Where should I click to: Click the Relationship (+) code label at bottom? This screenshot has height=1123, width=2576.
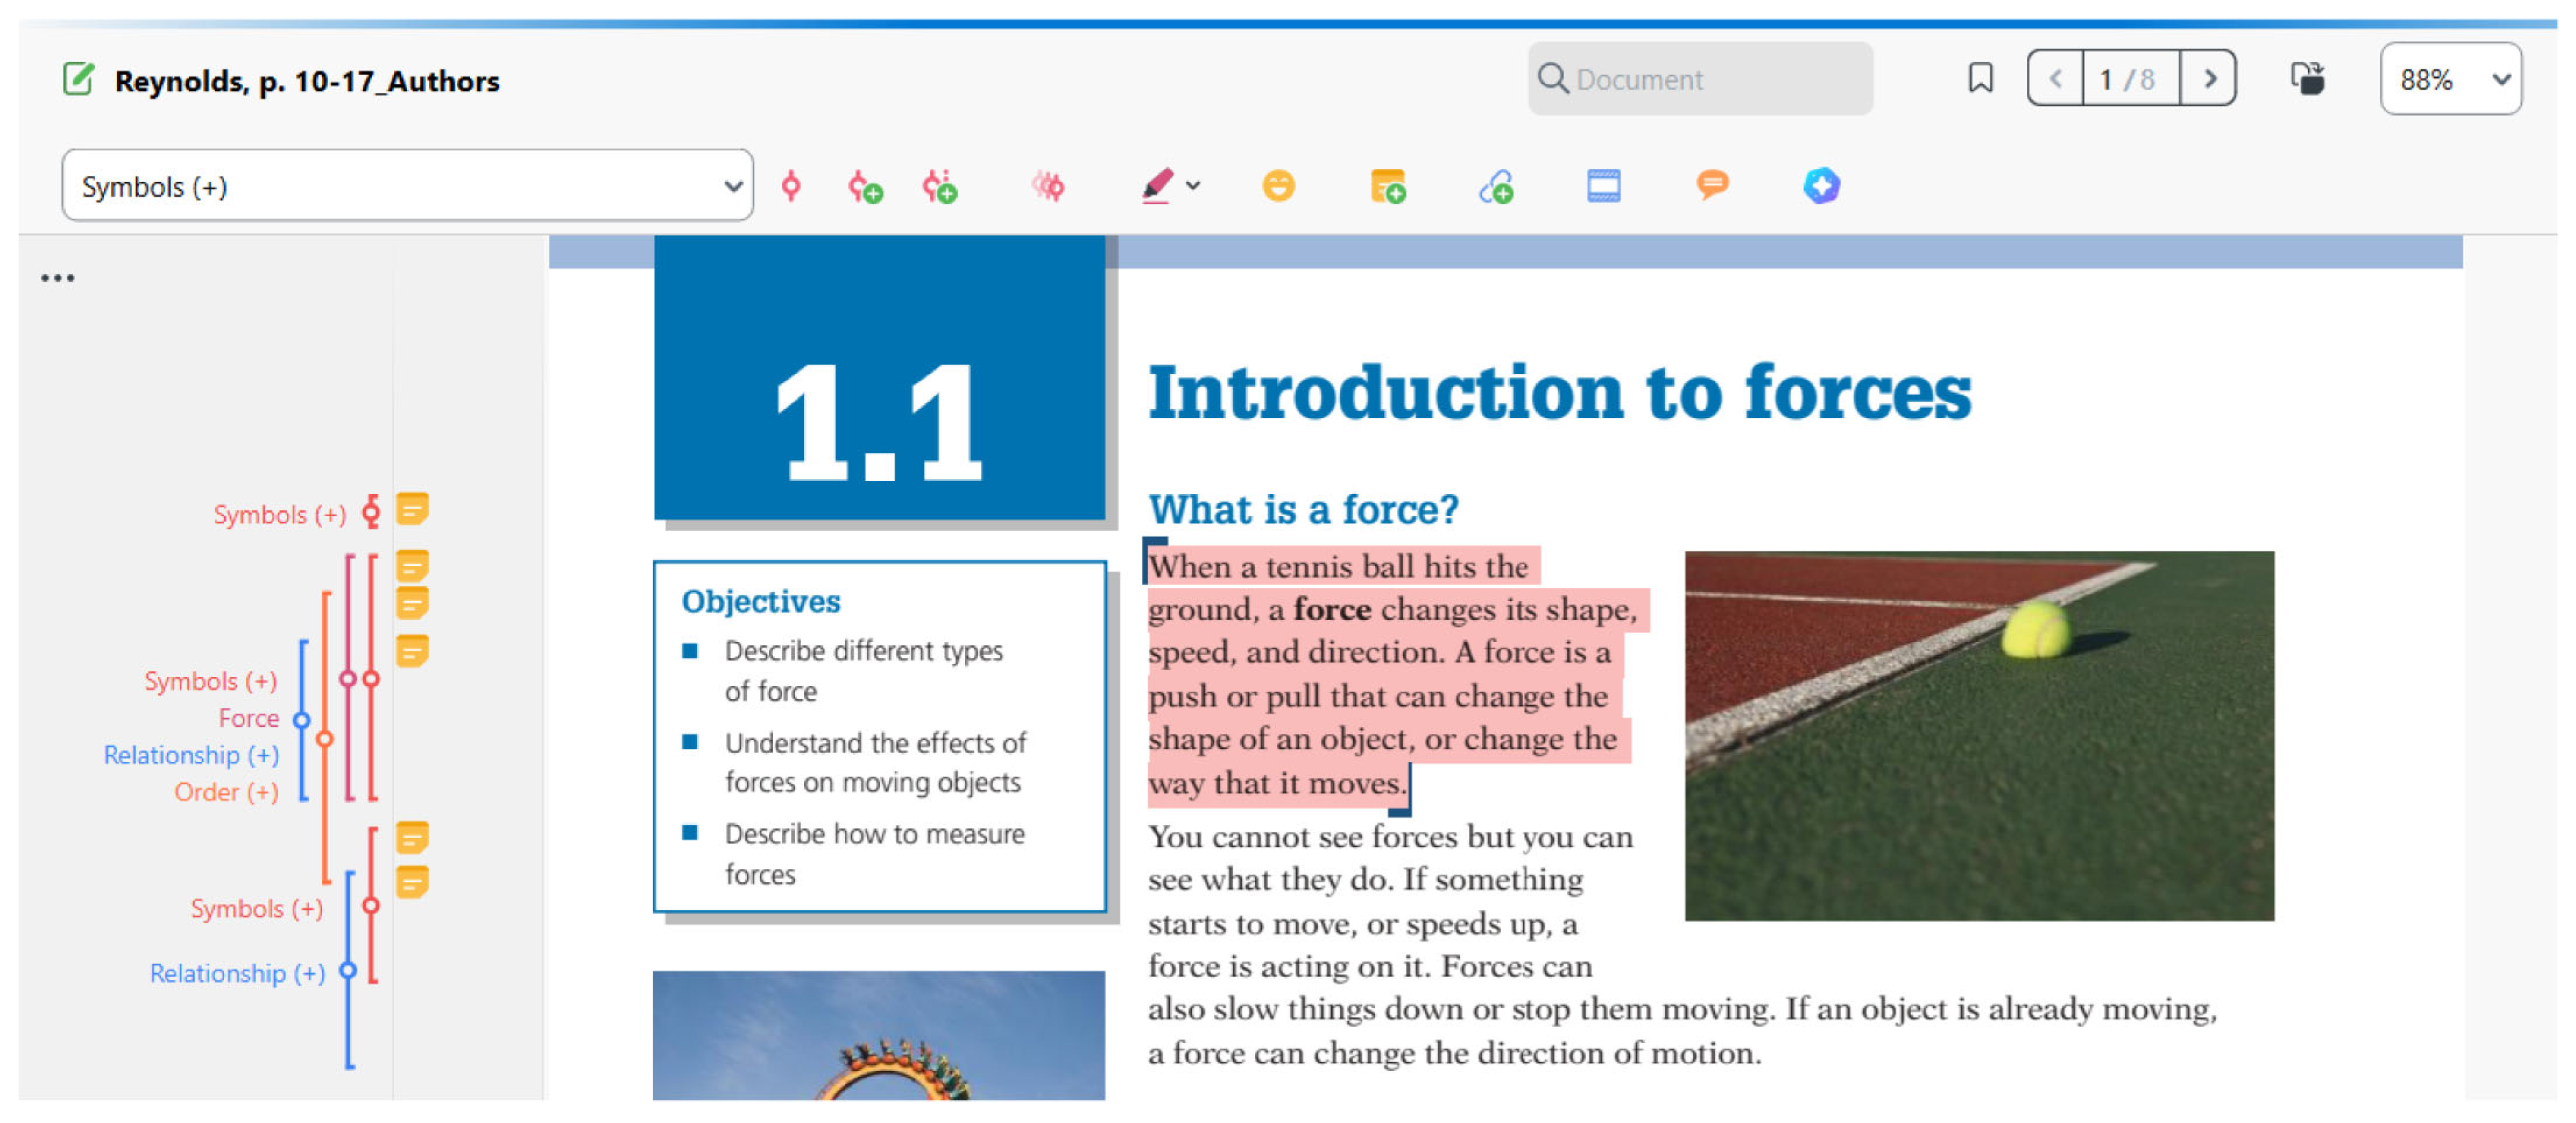(x=237, y=973)
